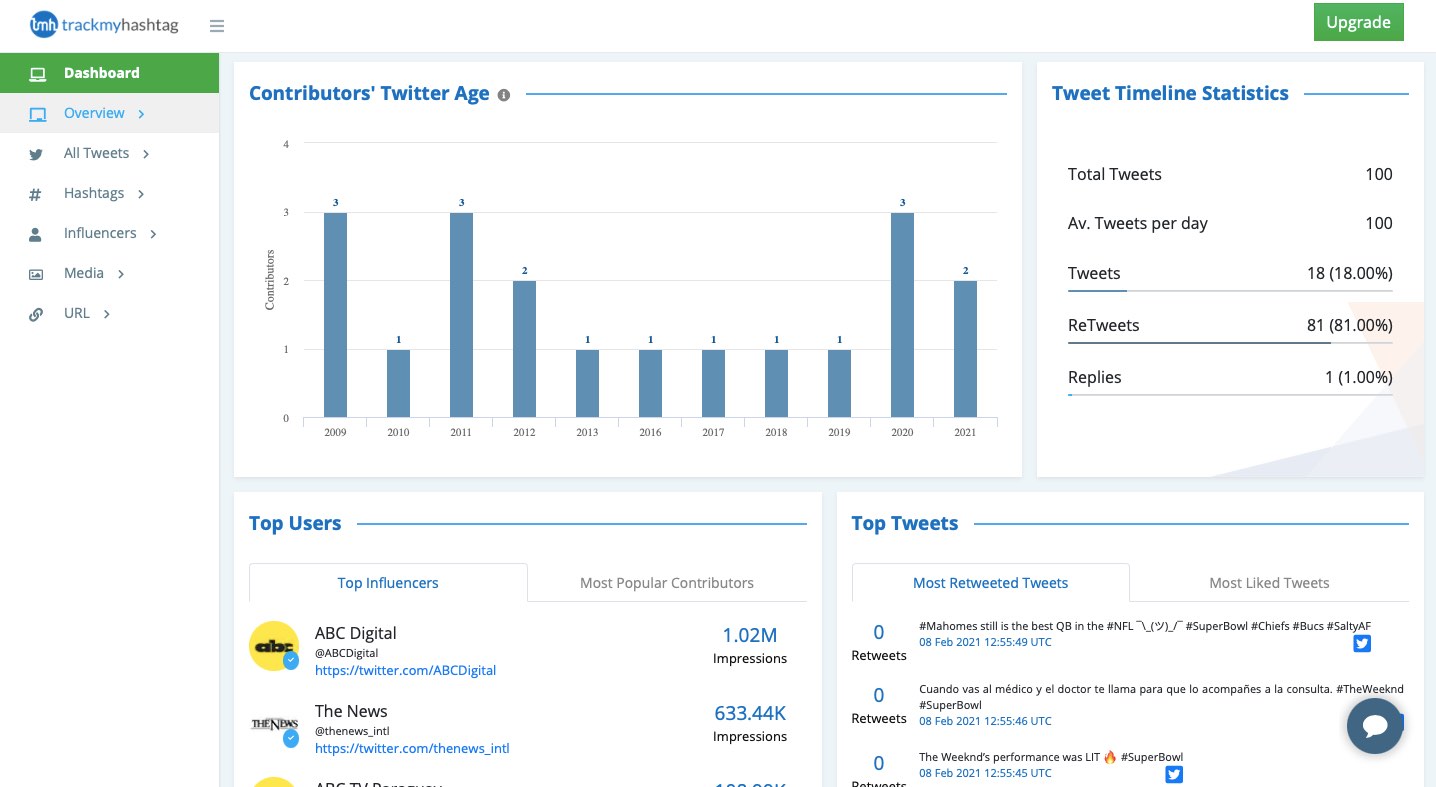
Task: Click ABC Digital profile avatar
Action: 273,646
